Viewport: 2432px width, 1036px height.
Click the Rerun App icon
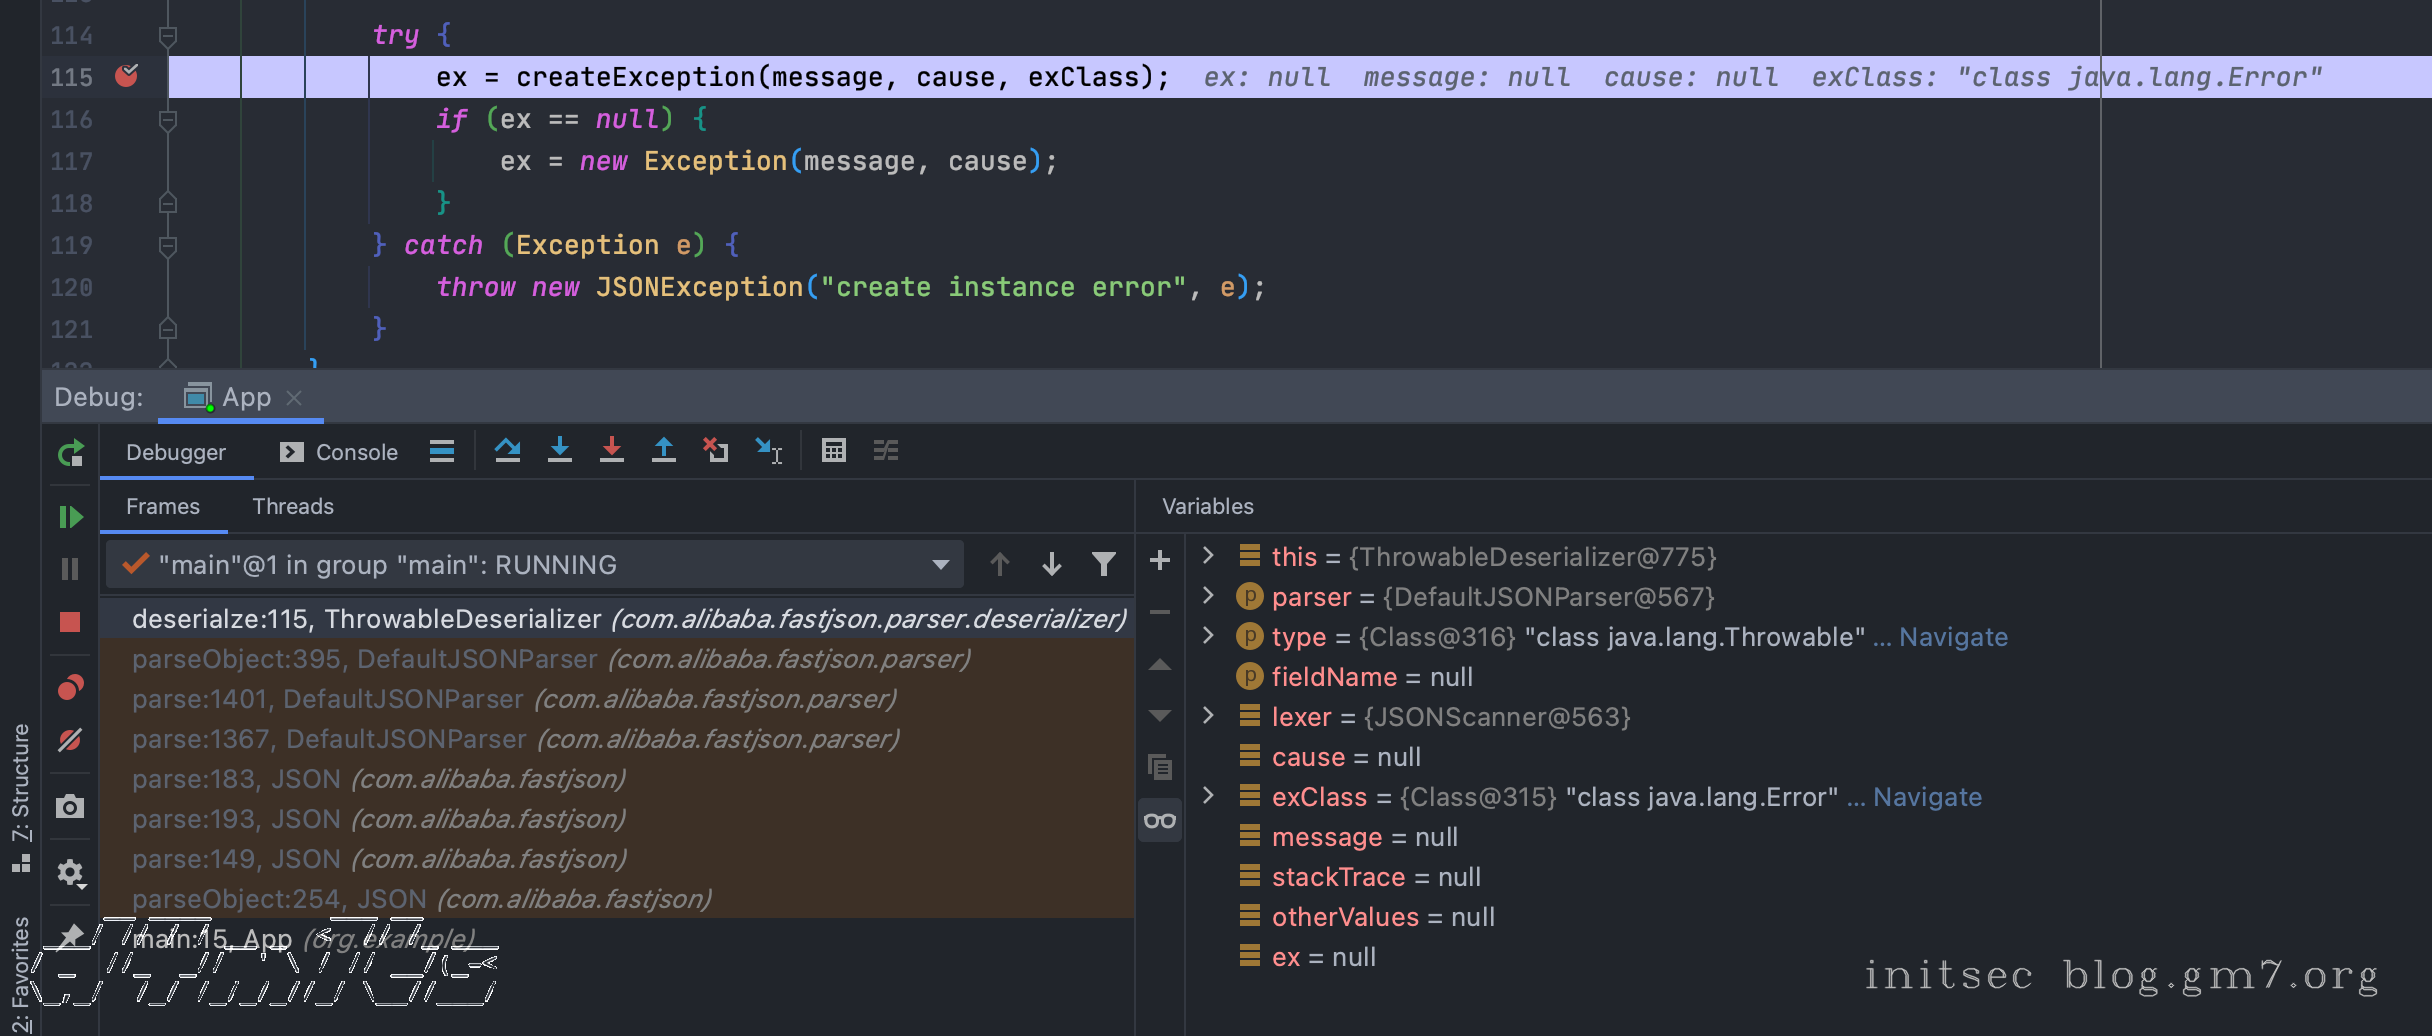(x=70, y=455)
